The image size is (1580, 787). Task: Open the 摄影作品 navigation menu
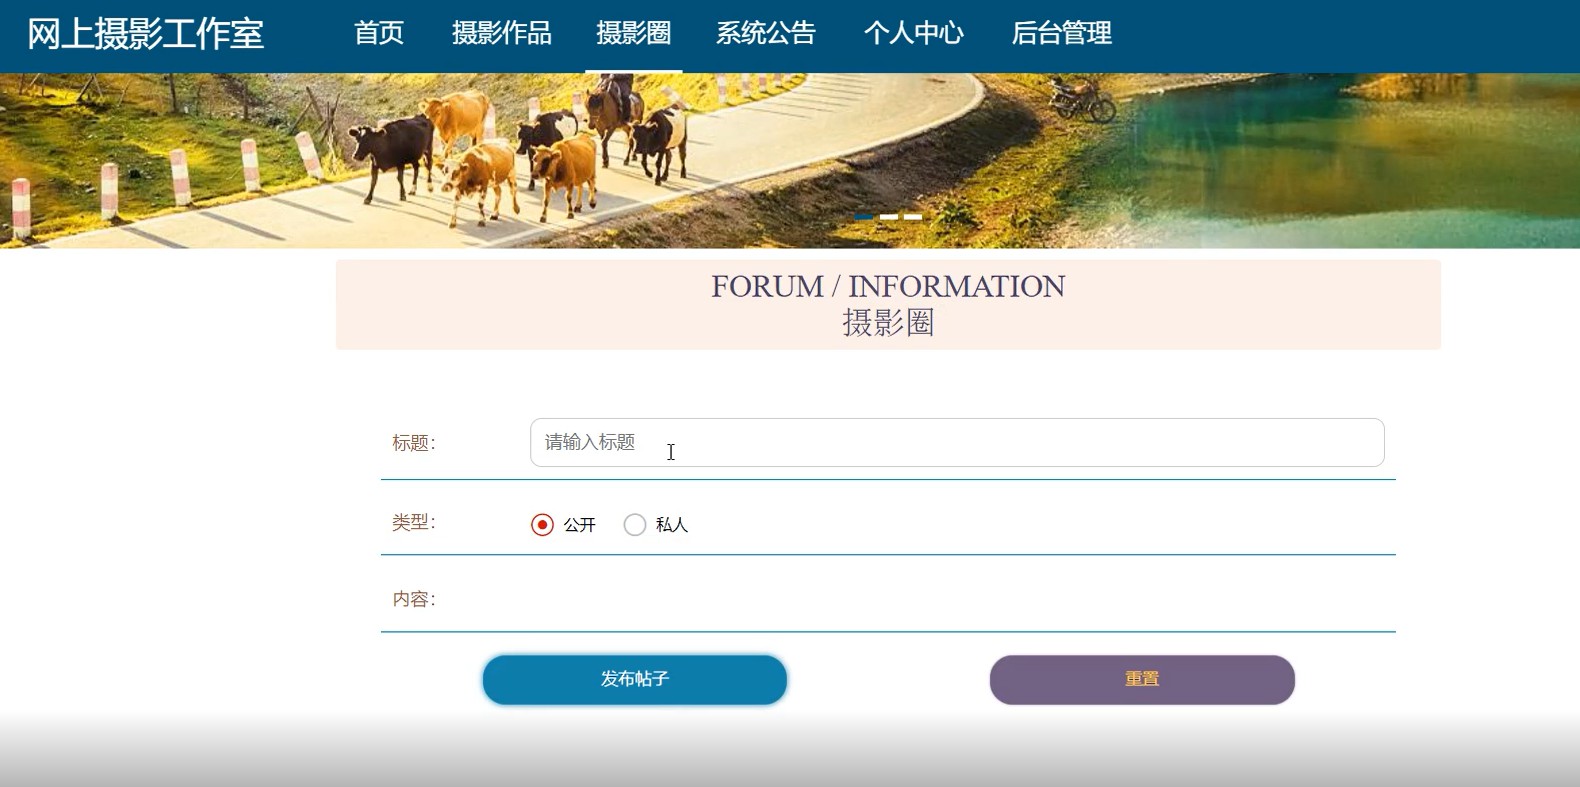[x=502, y=33]
